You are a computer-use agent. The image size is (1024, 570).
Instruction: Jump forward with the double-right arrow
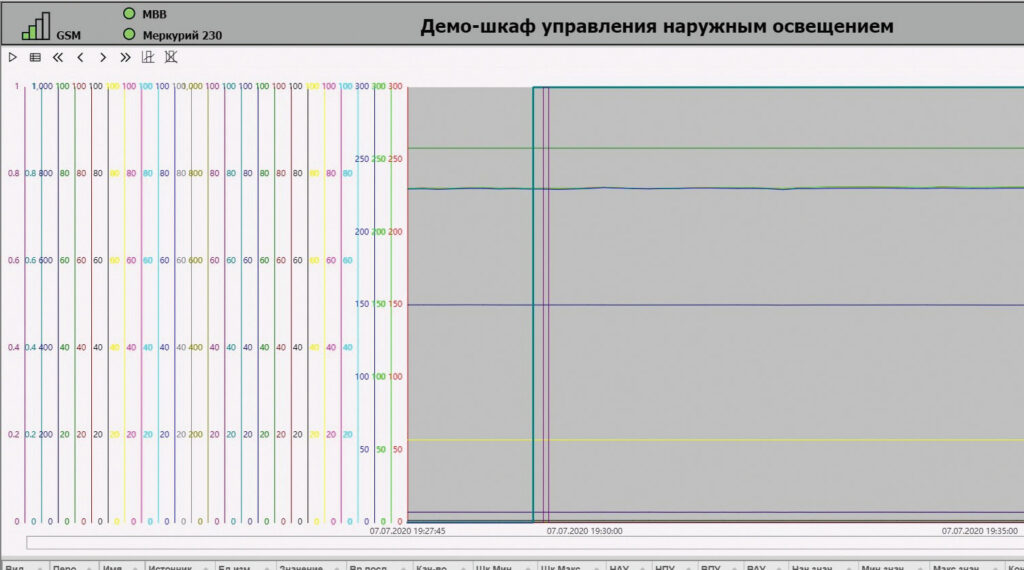coord(125,58)
